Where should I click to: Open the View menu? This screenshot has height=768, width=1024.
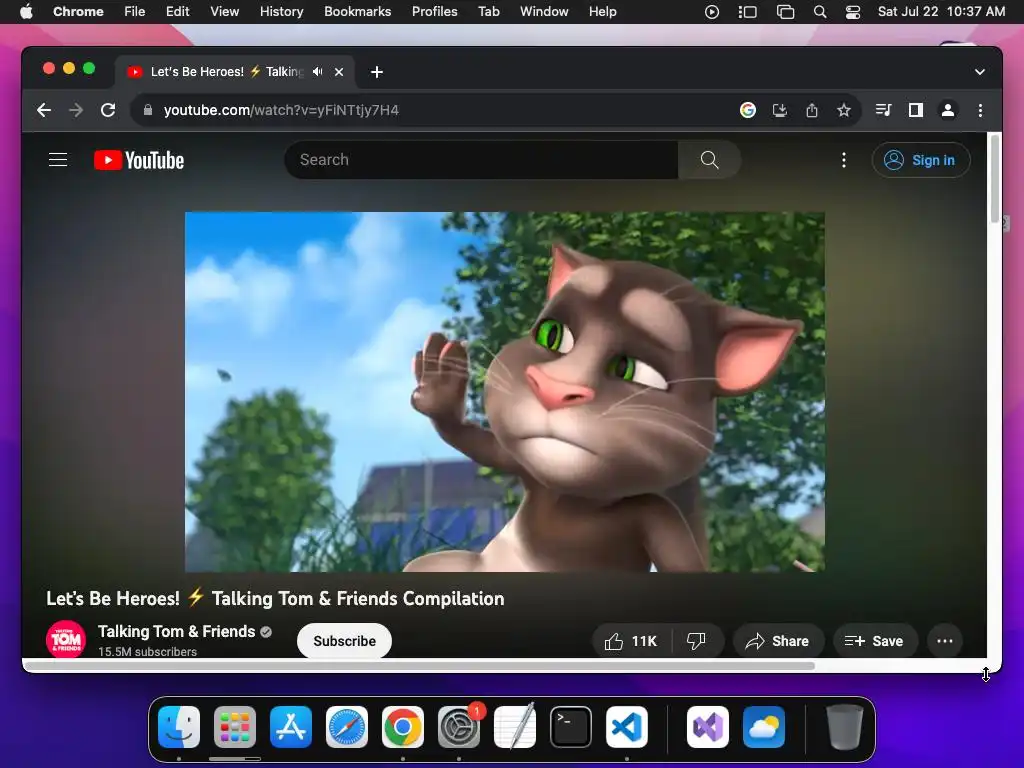point(224,12)
